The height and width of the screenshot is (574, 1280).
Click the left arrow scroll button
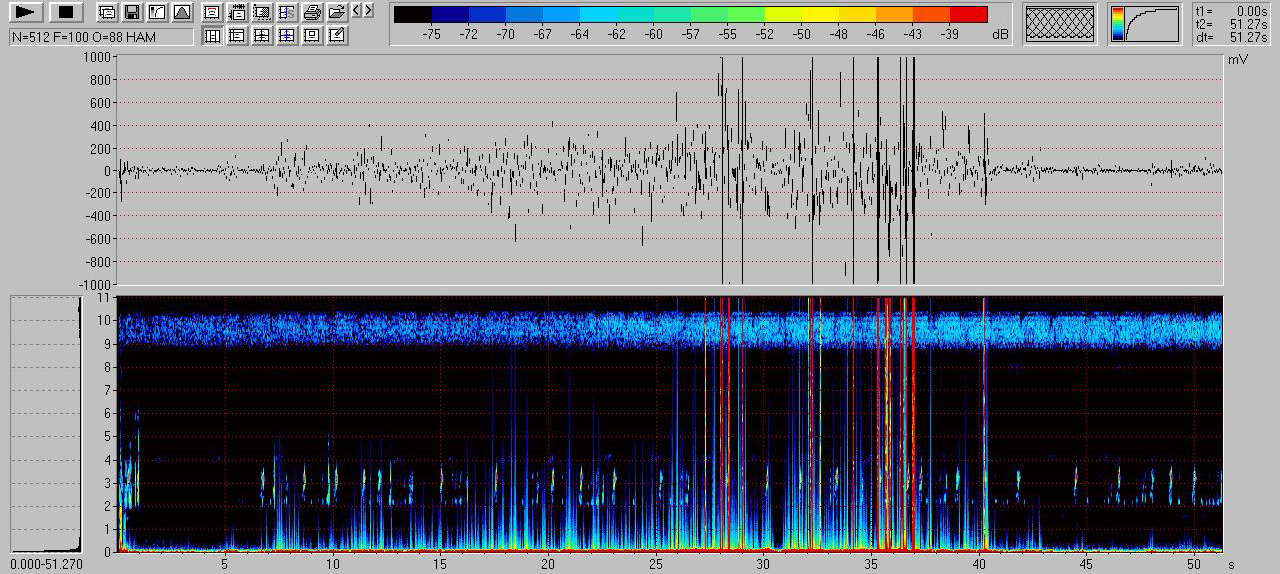point(356,11)
